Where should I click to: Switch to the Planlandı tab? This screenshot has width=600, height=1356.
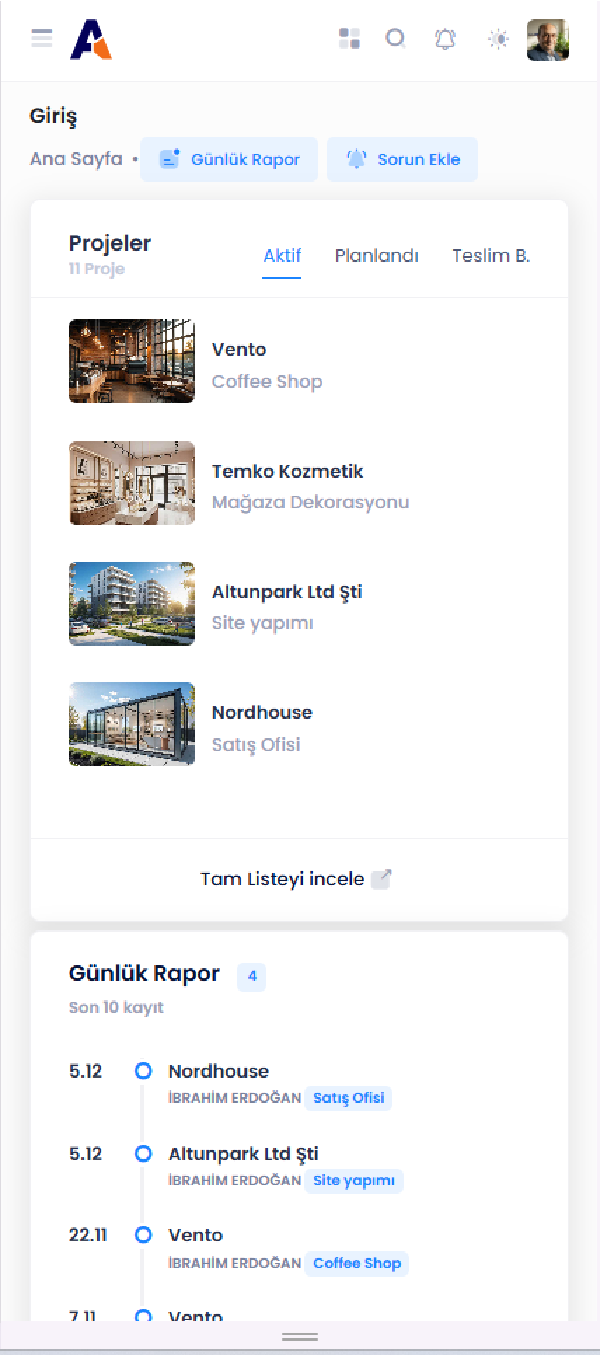376,256
